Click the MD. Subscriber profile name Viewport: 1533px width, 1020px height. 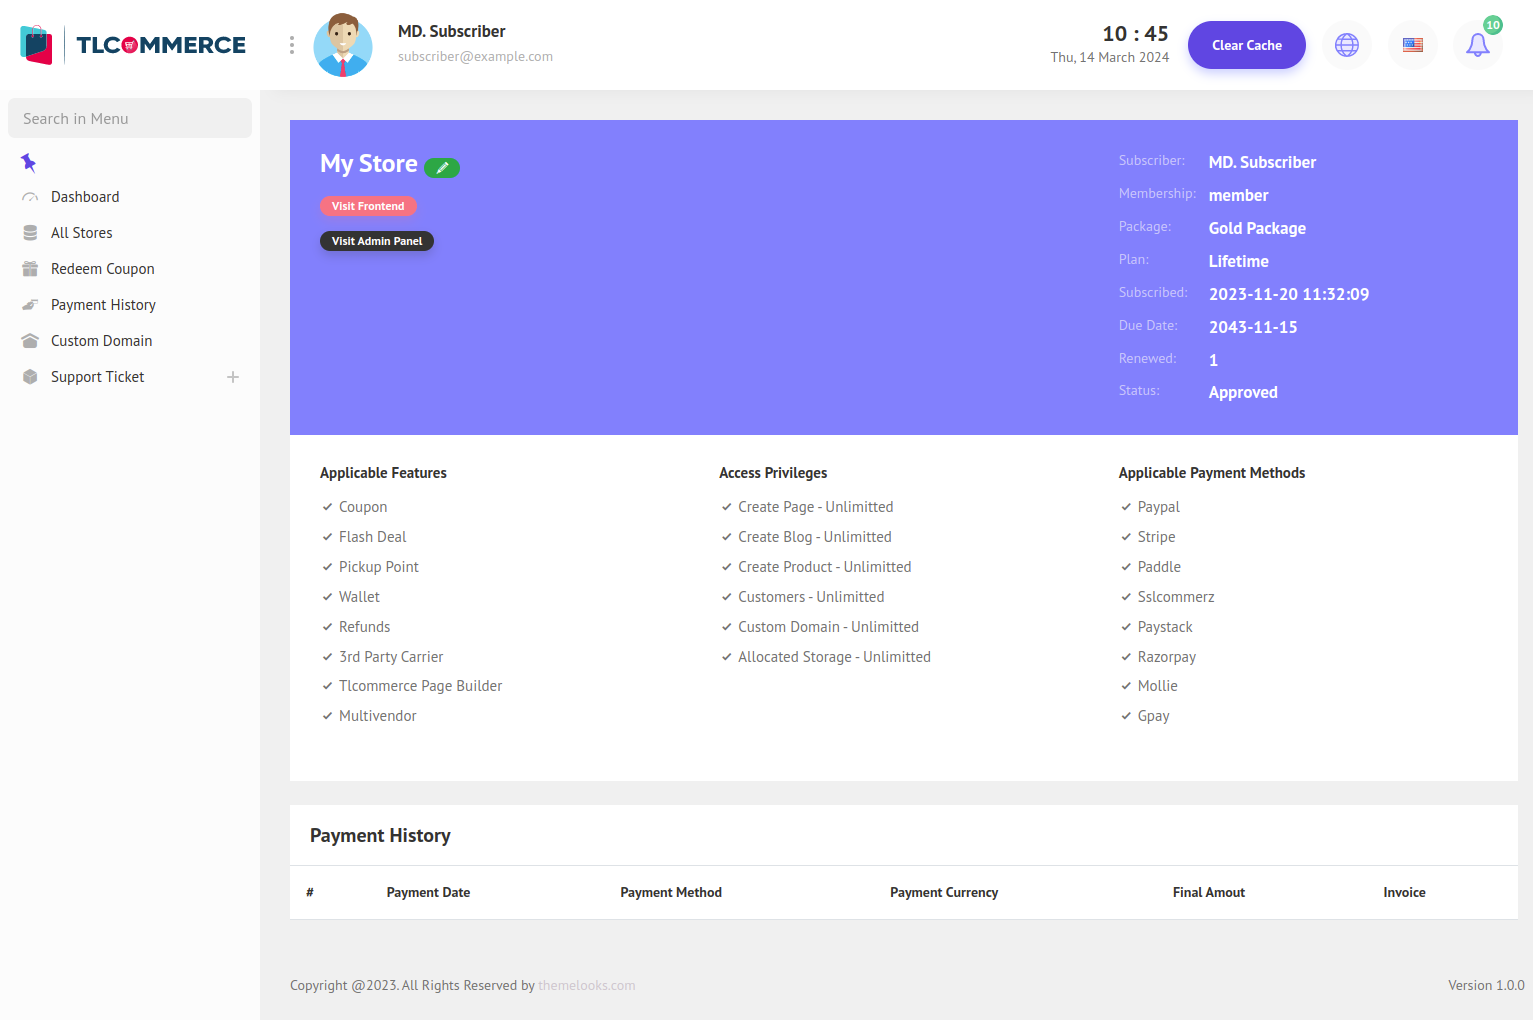coord(451,31)
